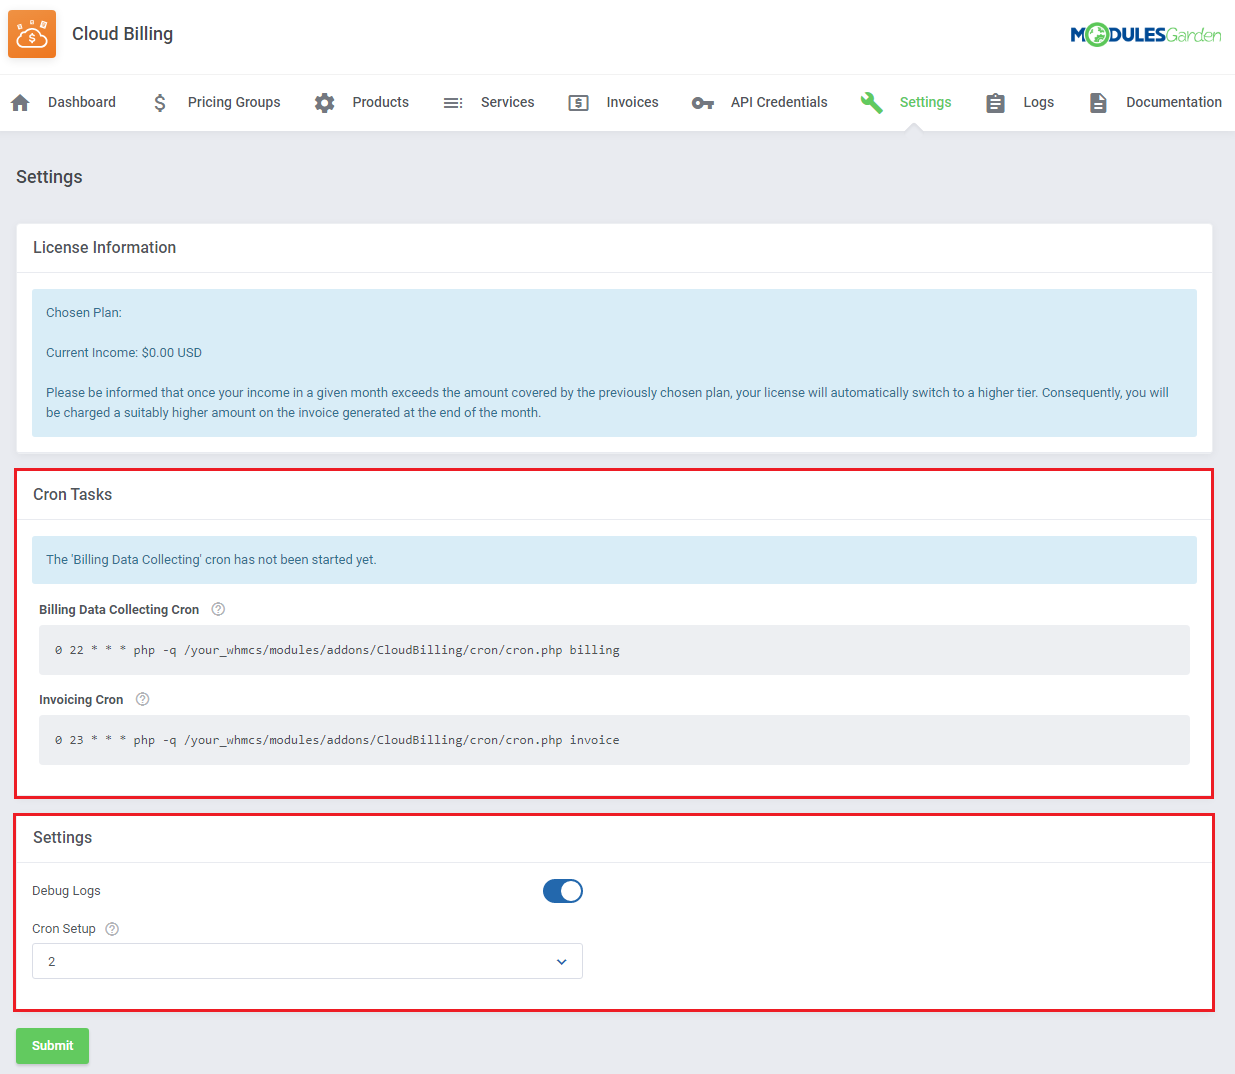Open the Dashboard tab
The width and height of the screenshot is (1235, 1074).
pyautogui.click(x=82, y=102)
